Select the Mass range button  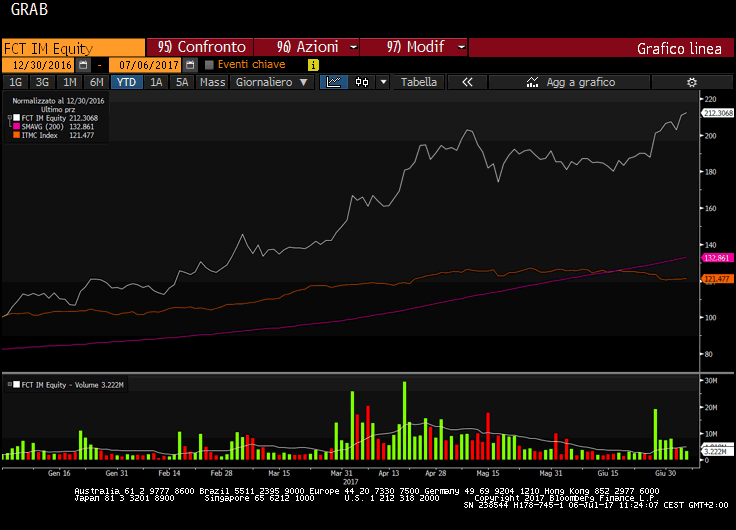212,82
